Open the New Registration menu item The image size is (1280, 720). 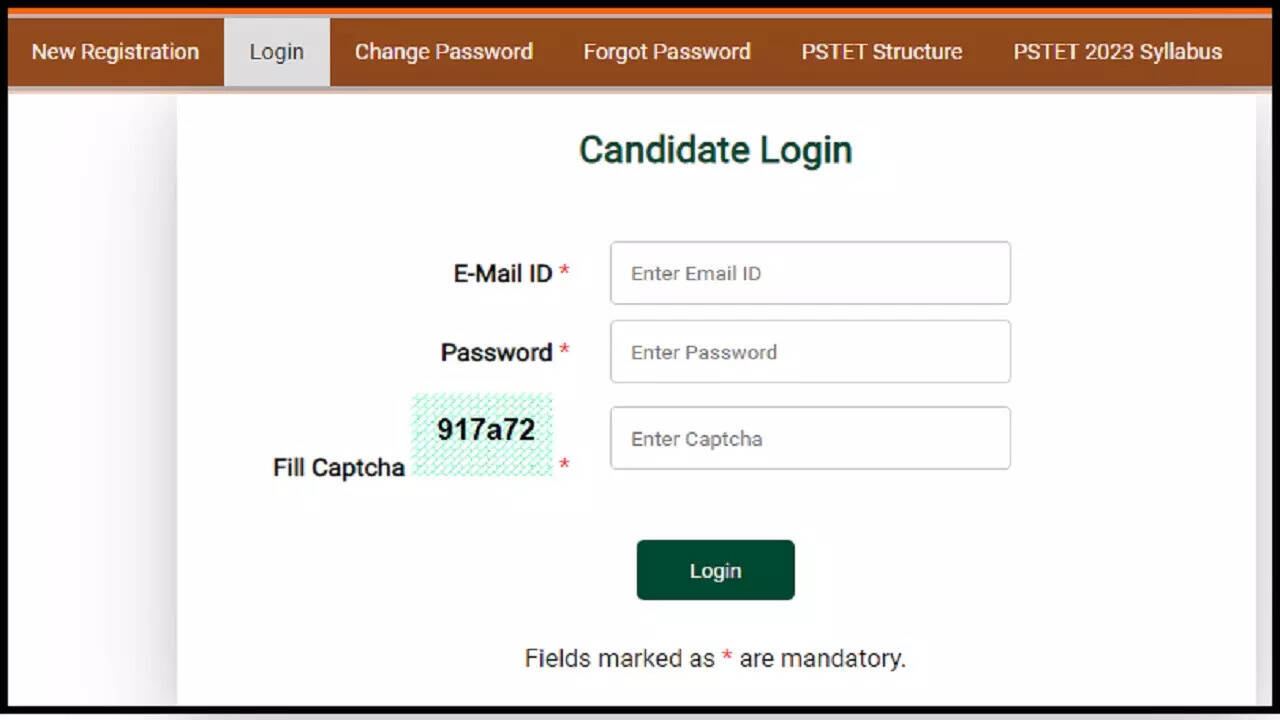pyautogui.click(x=115, y=52)
